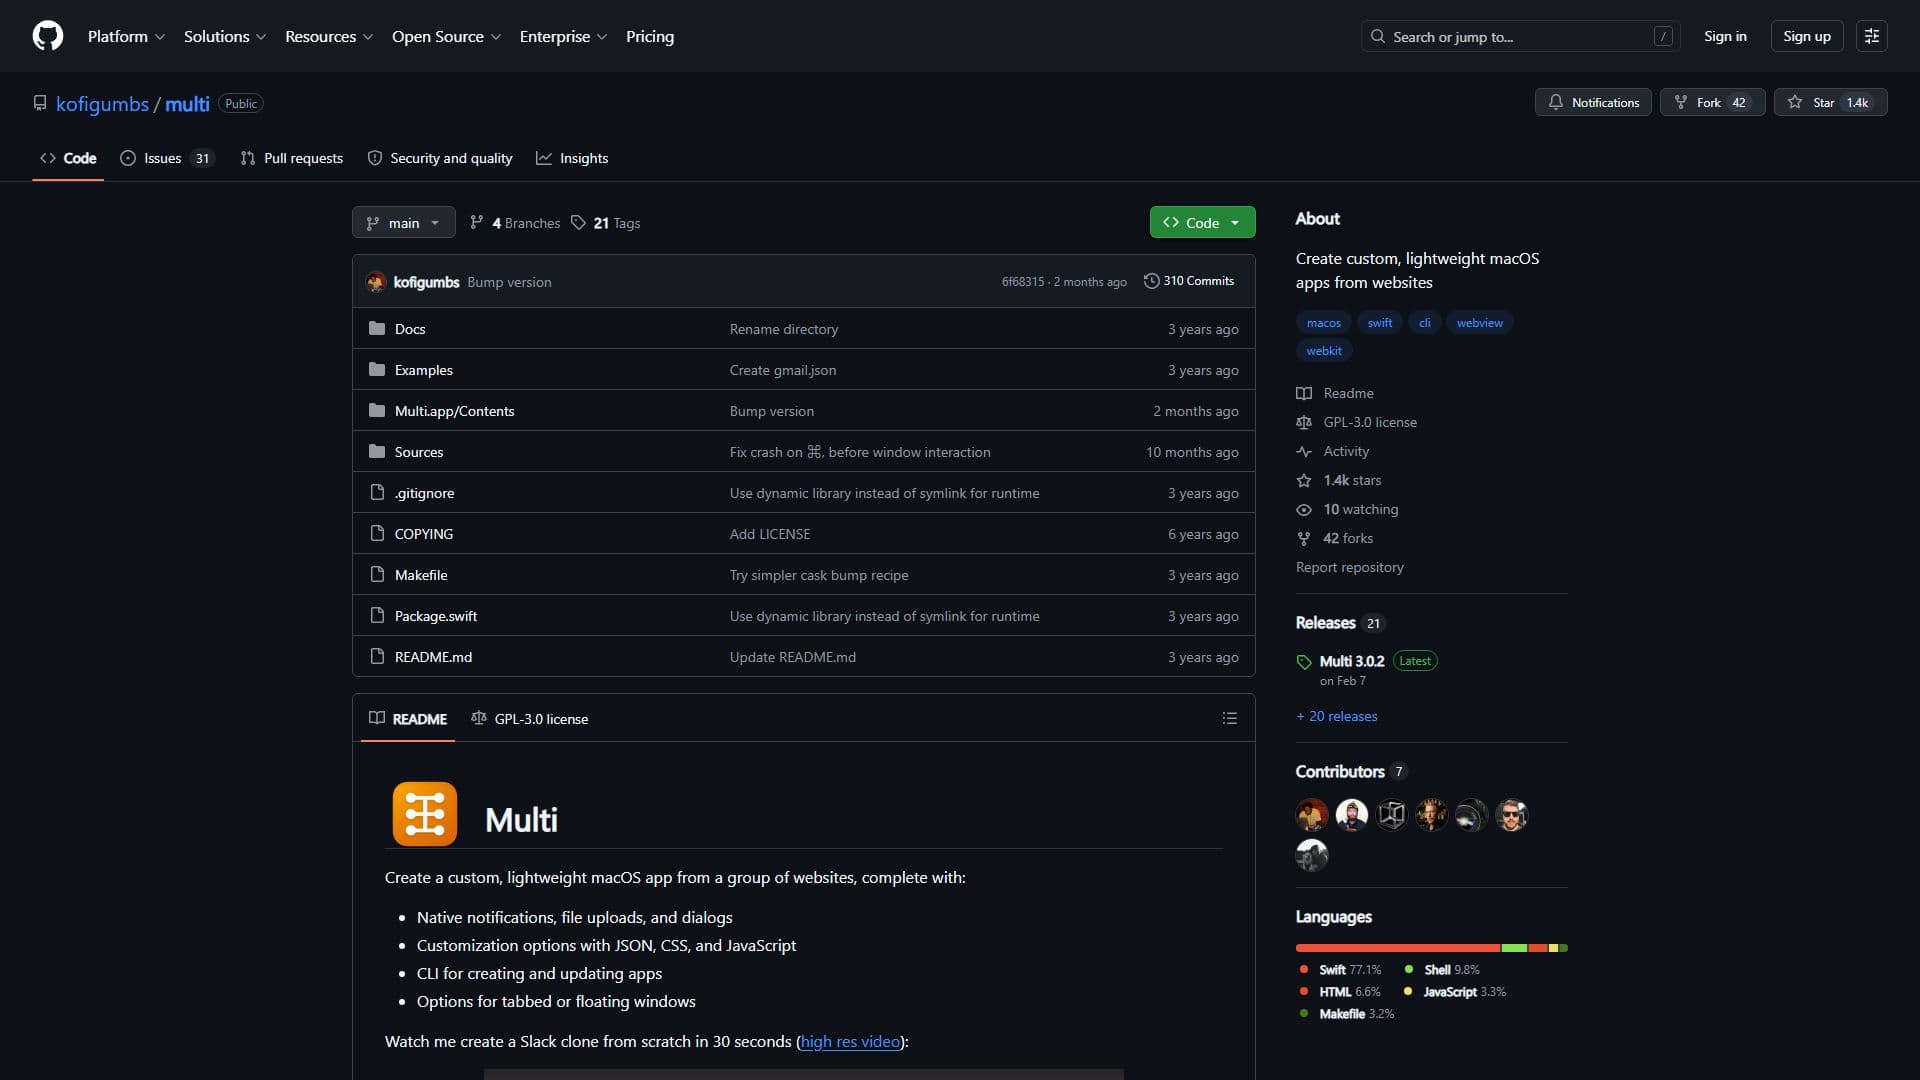Select the macos topic tag
The width and height of the screenshot is (1920, 1080).
tap(1323, 322)
